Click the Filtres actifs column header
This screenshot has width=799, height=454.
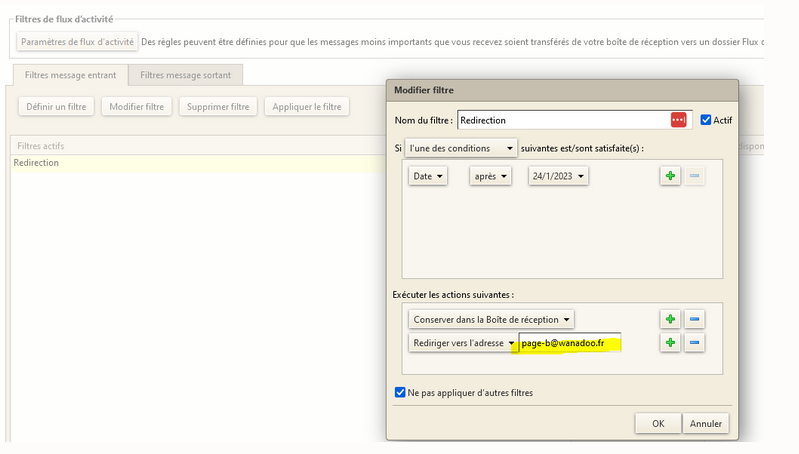click(x=199, y=146)
